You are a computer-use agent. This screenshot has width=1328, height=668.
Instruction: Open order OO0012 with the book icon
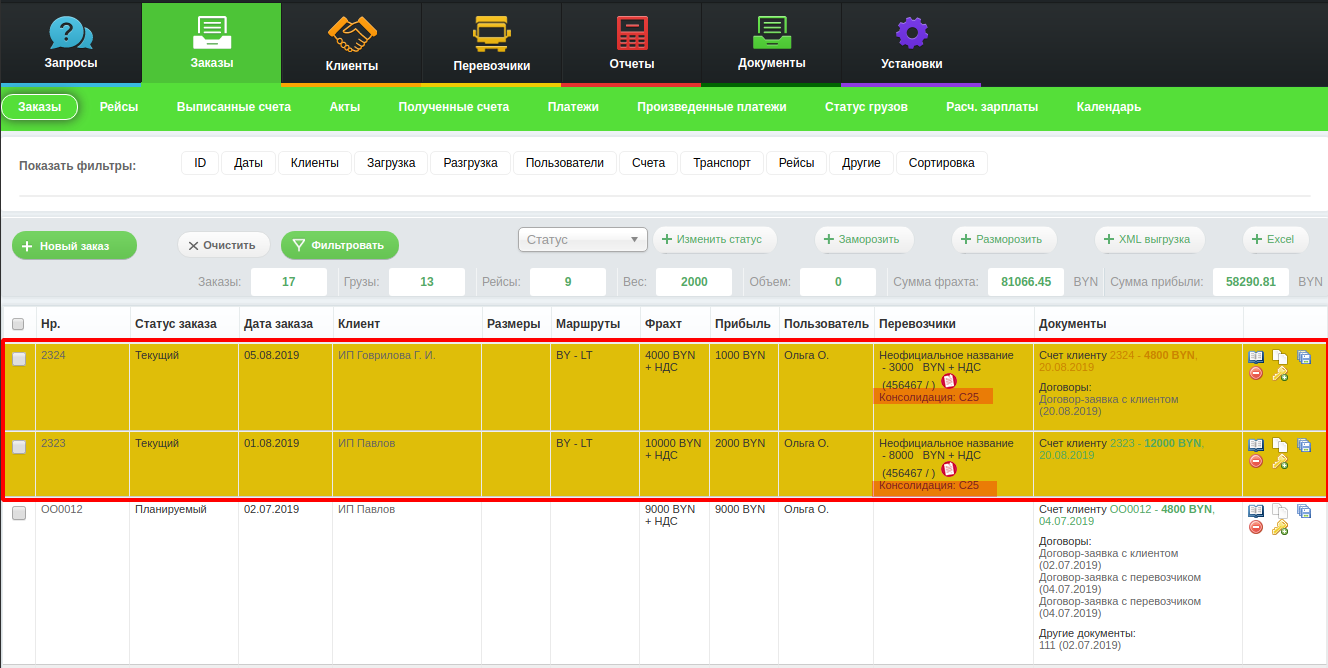coord(1256,511)
